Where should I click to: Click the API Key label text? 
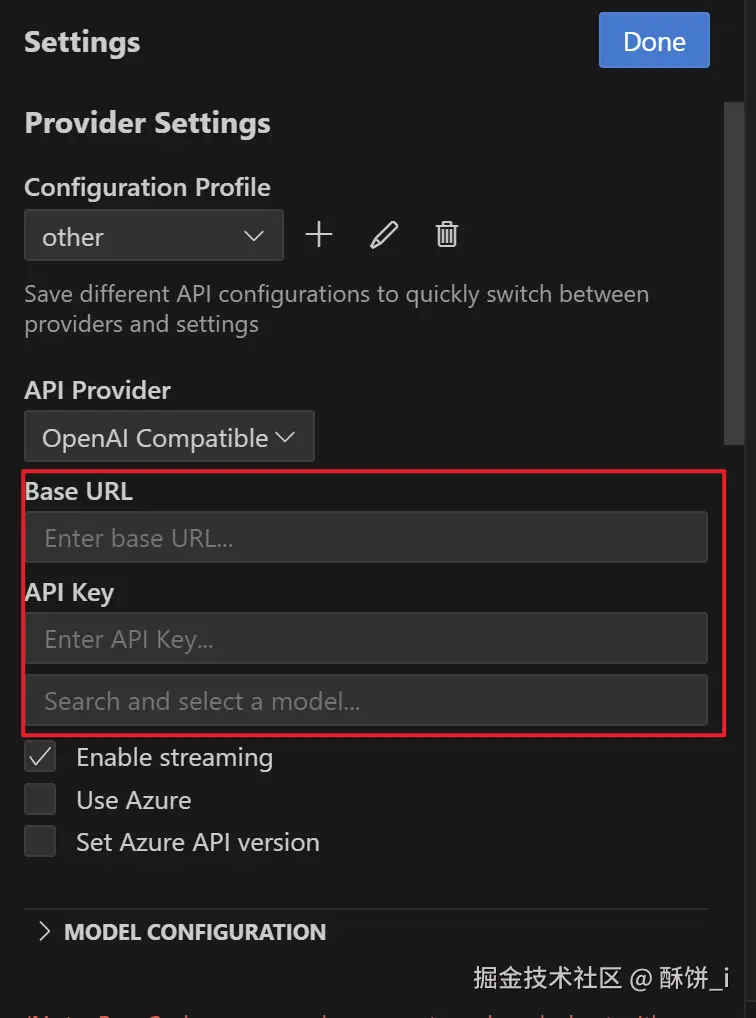point(69,592)
